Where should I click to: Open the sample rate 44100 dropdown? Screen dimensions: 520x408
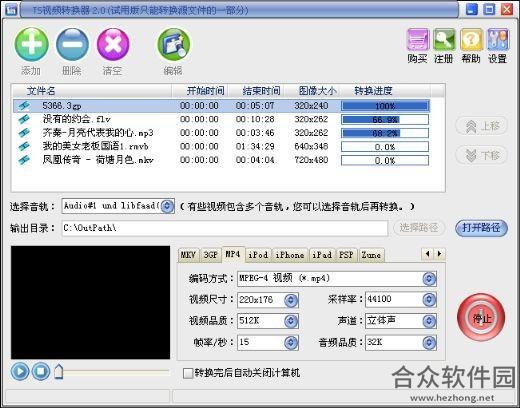(429, 300)
